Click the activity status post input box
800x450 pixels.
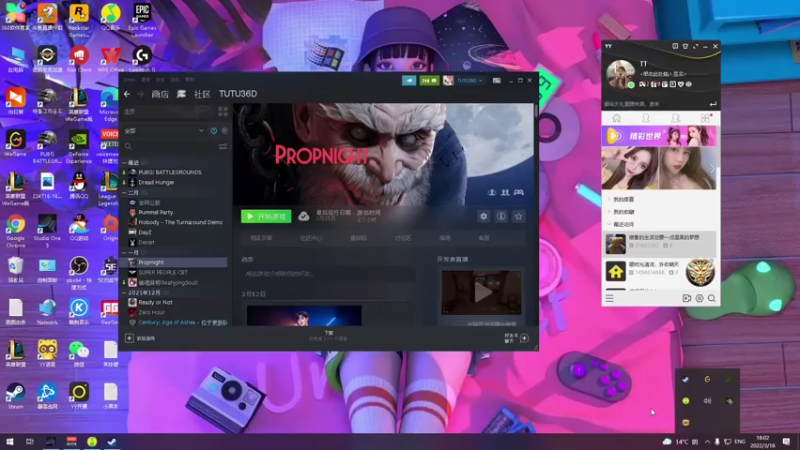(x=329, y=274)
